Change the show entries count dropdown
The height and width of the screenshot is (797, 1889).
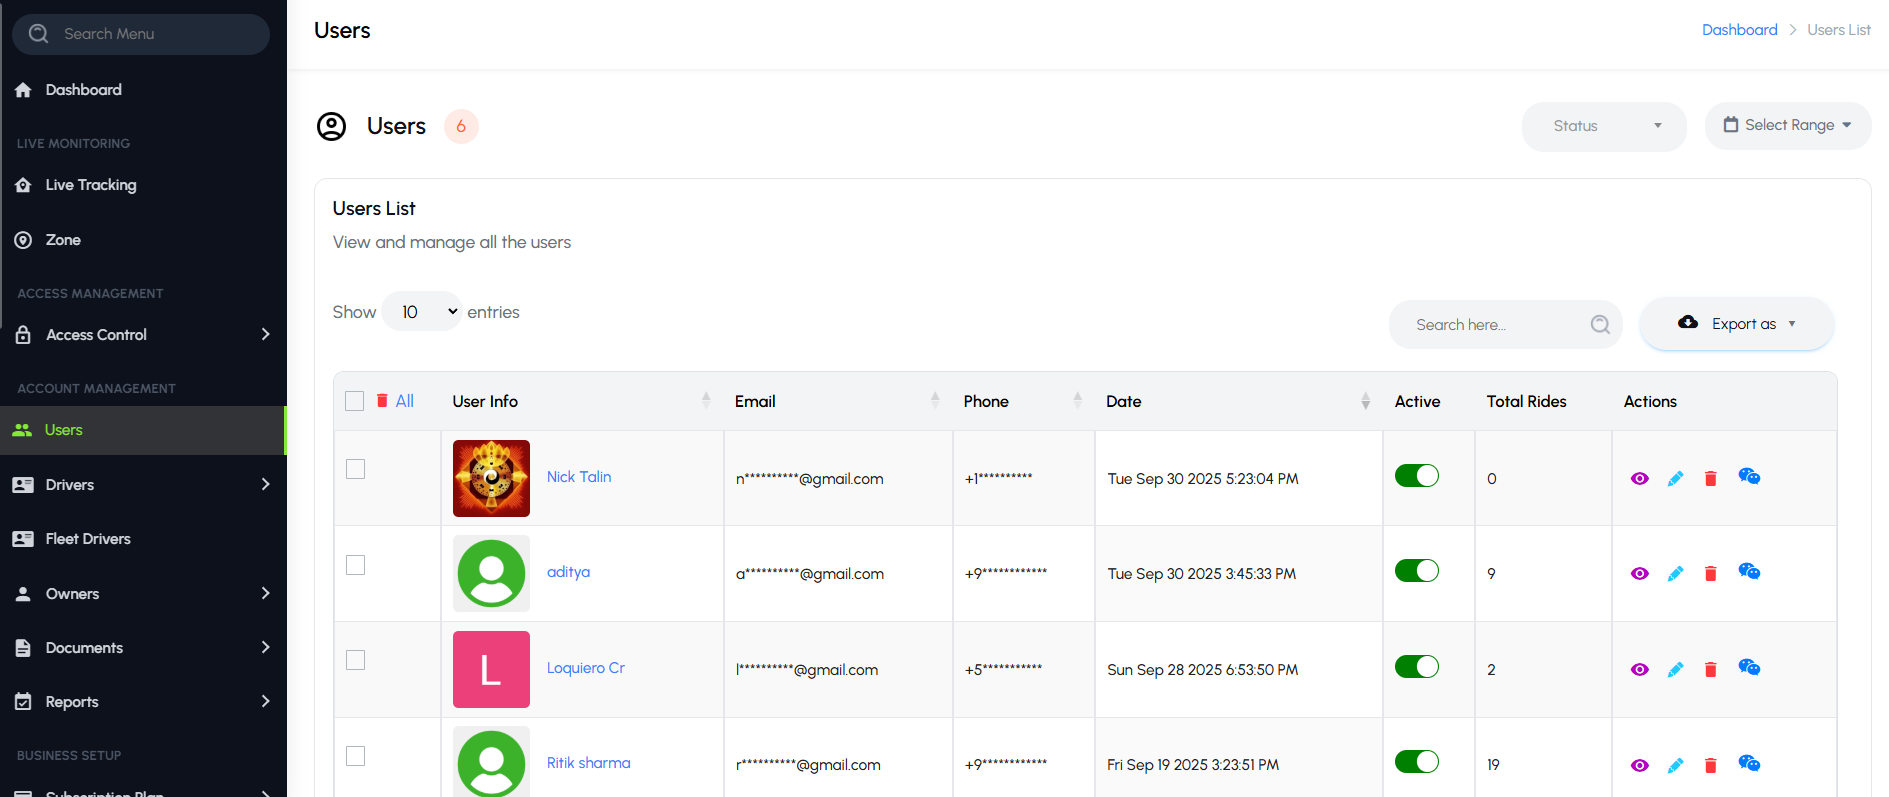[x=422, y=312]
